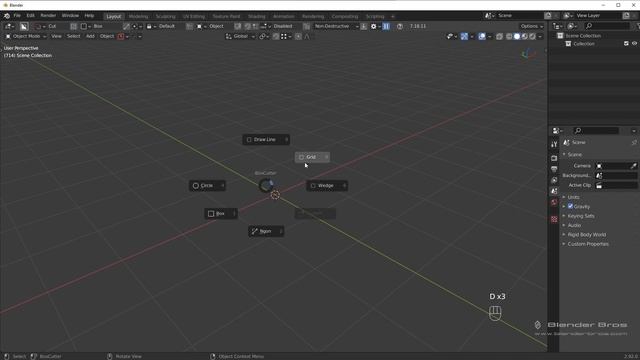The width and height of the screenshot is (640, 360).
Task: Open the viewport View menu
Action: pos(56,36)
